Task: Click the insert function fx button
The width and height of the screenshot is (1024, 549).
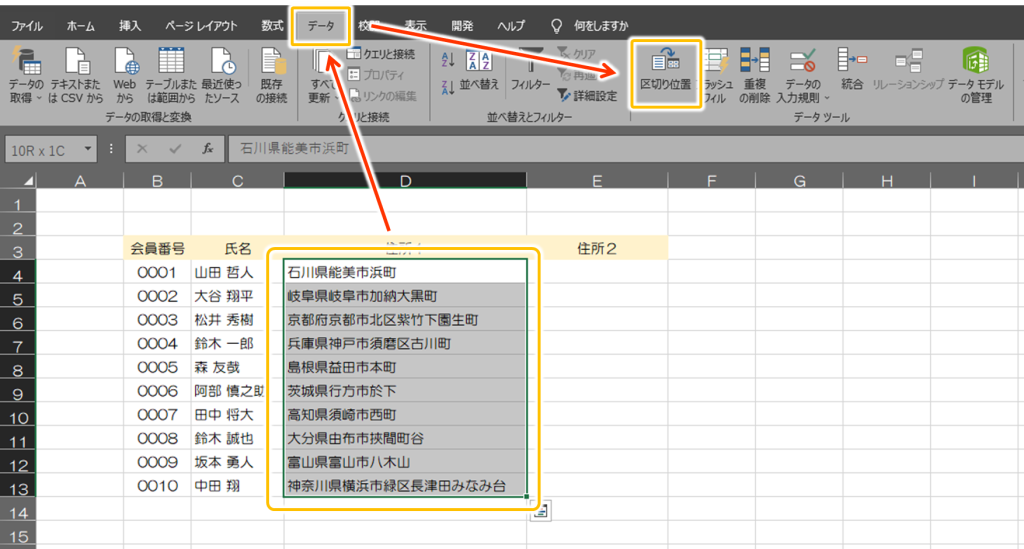Action: click(x=207, y=148)
